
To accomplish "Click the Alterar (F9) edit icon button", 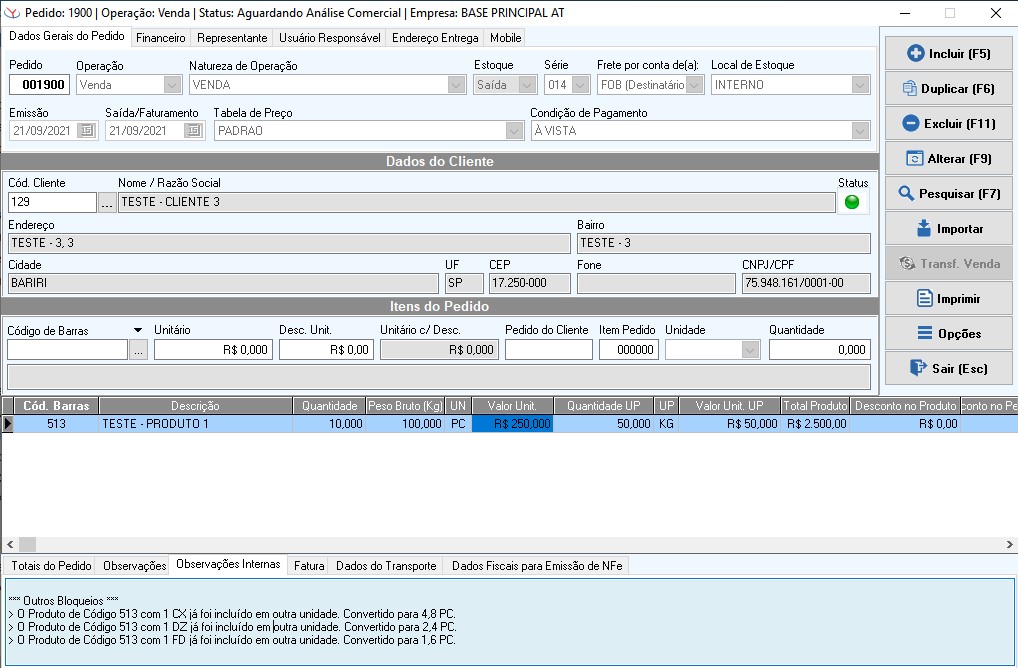I will pyautogui.click(x=947, y=159).
